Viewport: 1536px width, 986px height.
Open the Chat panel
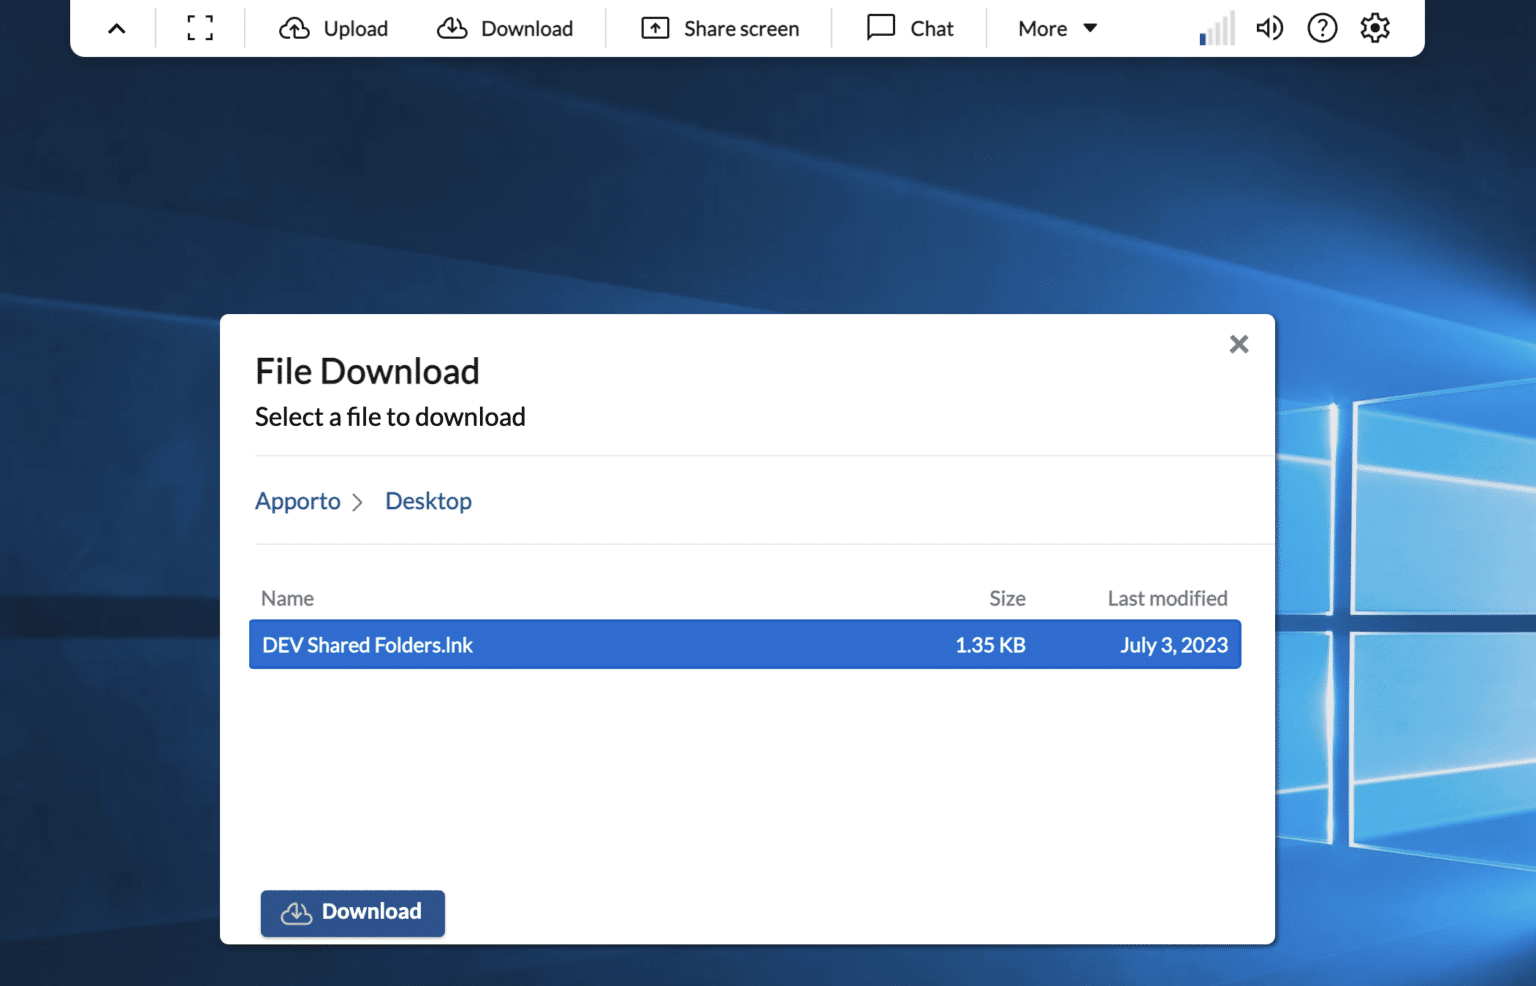coord(909,28)
